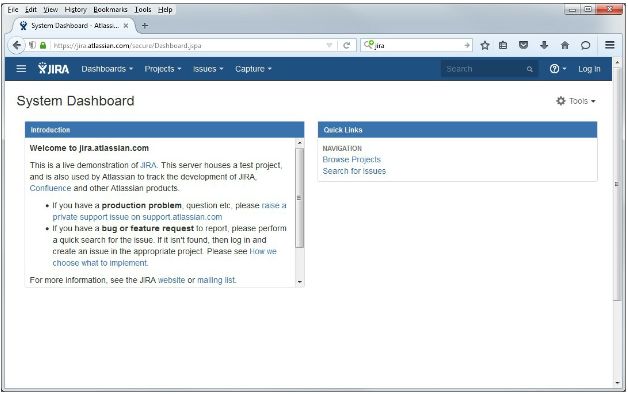
Task: Click the Introduction panel scroll-up arrow
Action: 299,143
